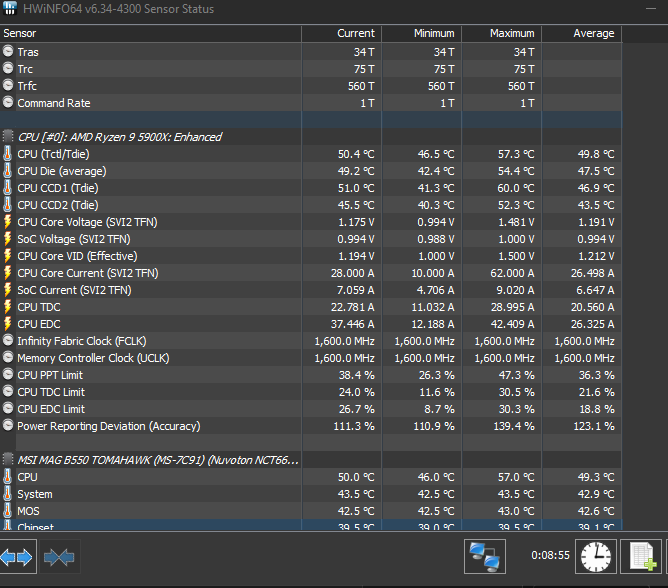Image resolution: width=668 pixels, height=588 pixels.
Task: Click lightning icon of CPU EDC row
Action: 7,324
